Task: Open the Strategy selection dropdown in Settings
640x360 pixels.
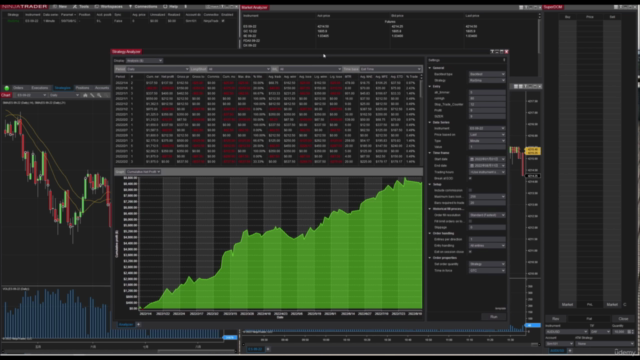Action: coord(487,80)
